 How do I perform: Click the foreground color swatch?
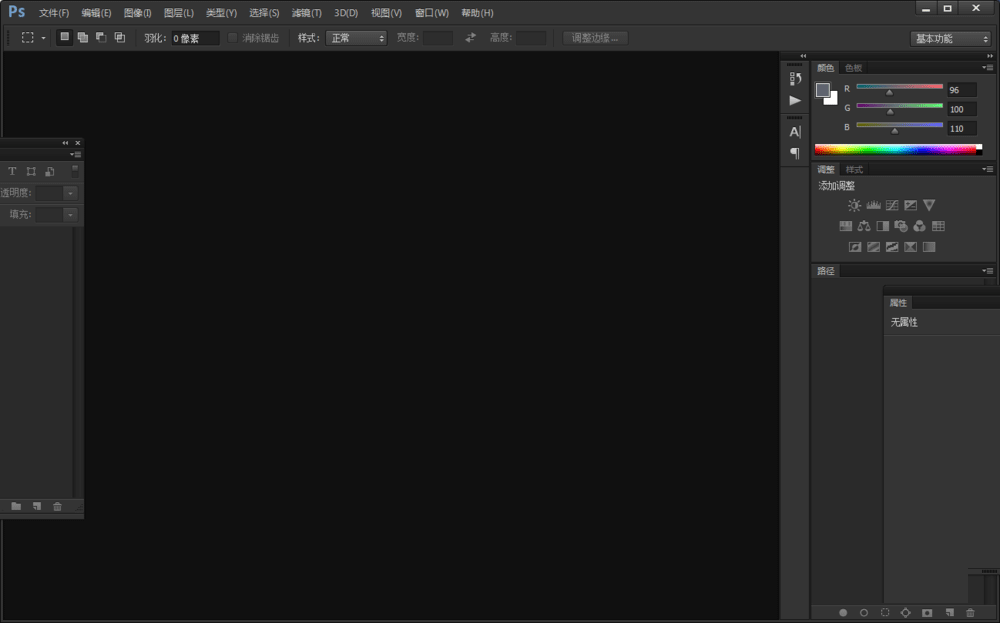[x=822, y=90]
